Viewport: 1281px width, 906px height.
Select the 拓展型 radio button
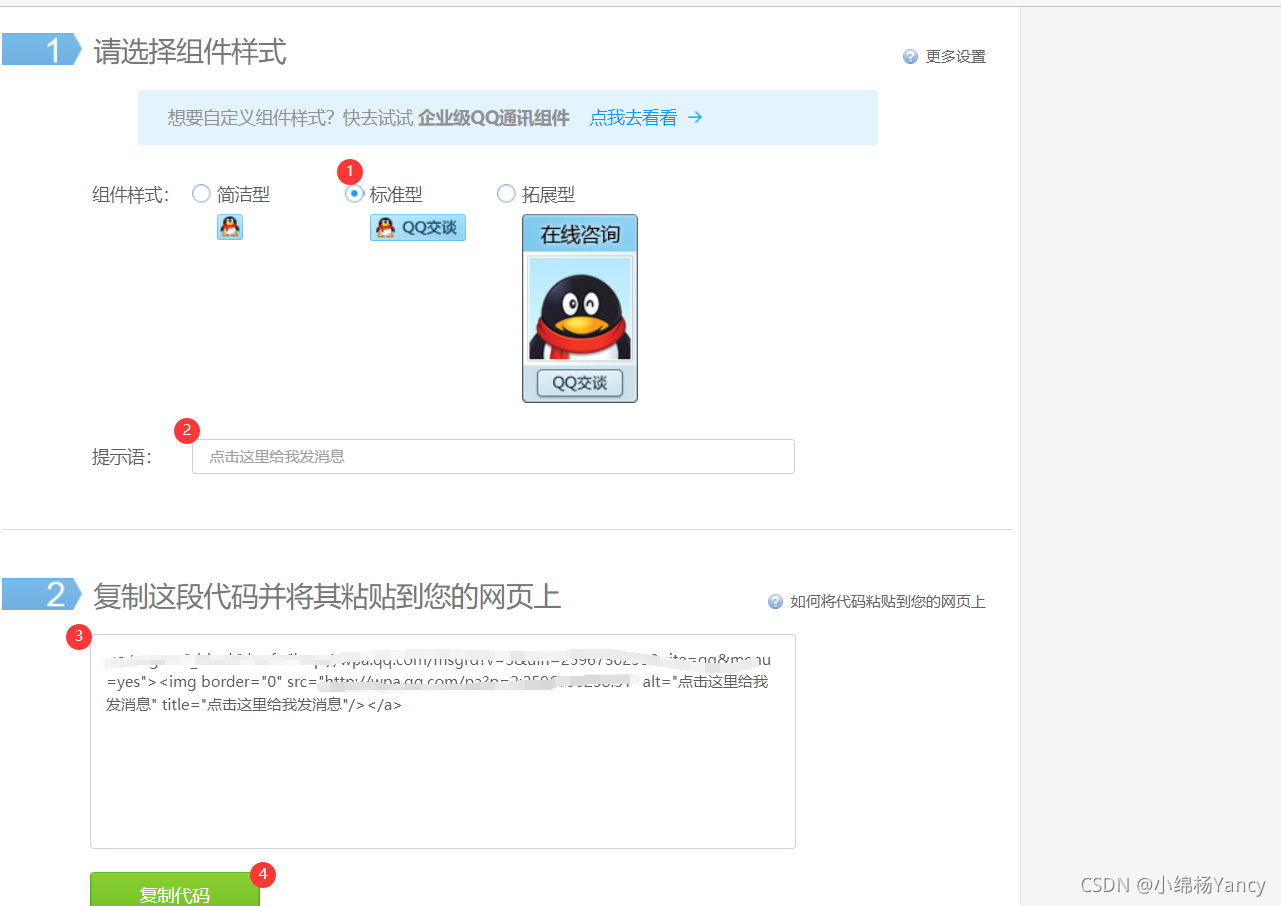[506, 194]
